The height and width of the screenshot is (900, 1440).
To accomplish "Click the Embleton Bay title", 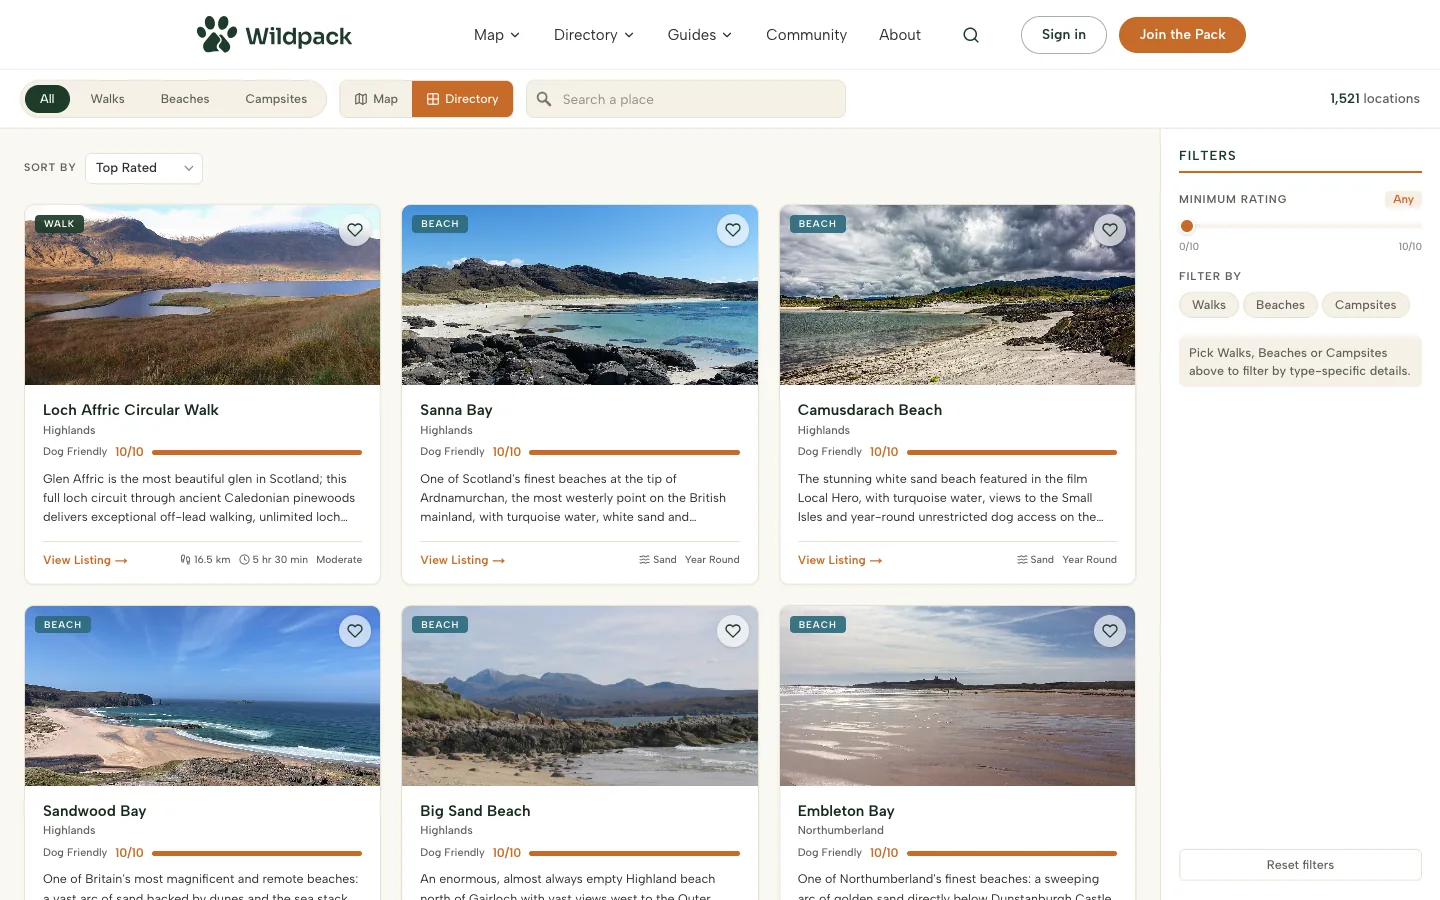I will (x=846, y=811).
